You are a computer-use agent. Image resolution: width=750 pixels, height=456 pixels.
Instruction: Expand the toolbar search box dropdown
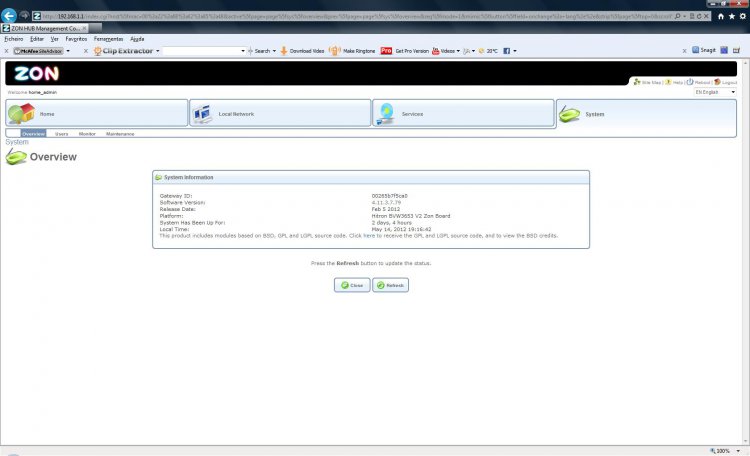pos(243,51)
